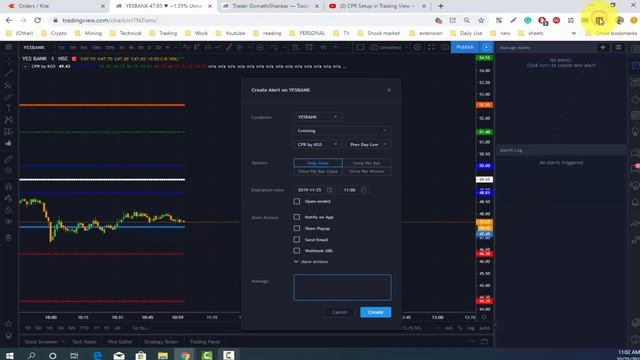Screen dimensions: 640x360
Task: Open the expiration time clock icon
Action: pyautogui.click(x=364, y=190)
